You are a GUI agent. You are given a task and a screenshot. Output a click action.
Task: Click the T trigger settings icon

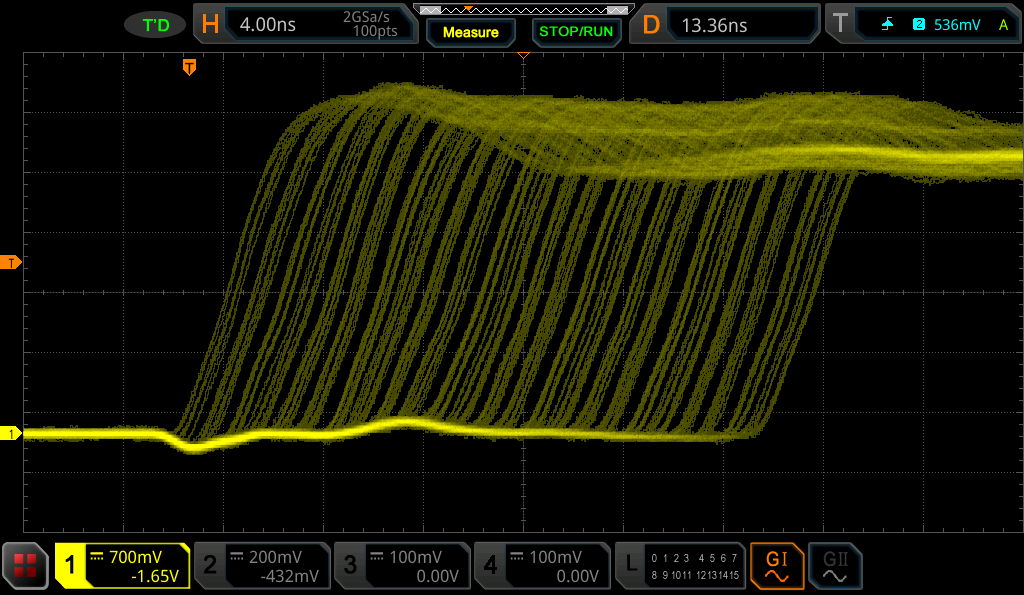(839, 25)
